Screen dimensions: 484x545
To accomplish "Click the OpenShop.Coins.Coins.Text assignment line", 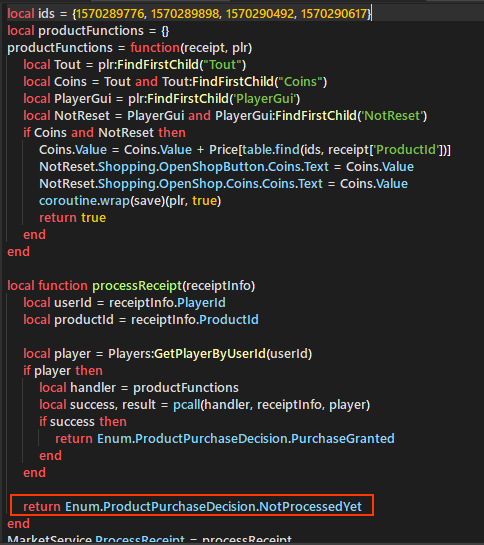I will pos(224,184).
